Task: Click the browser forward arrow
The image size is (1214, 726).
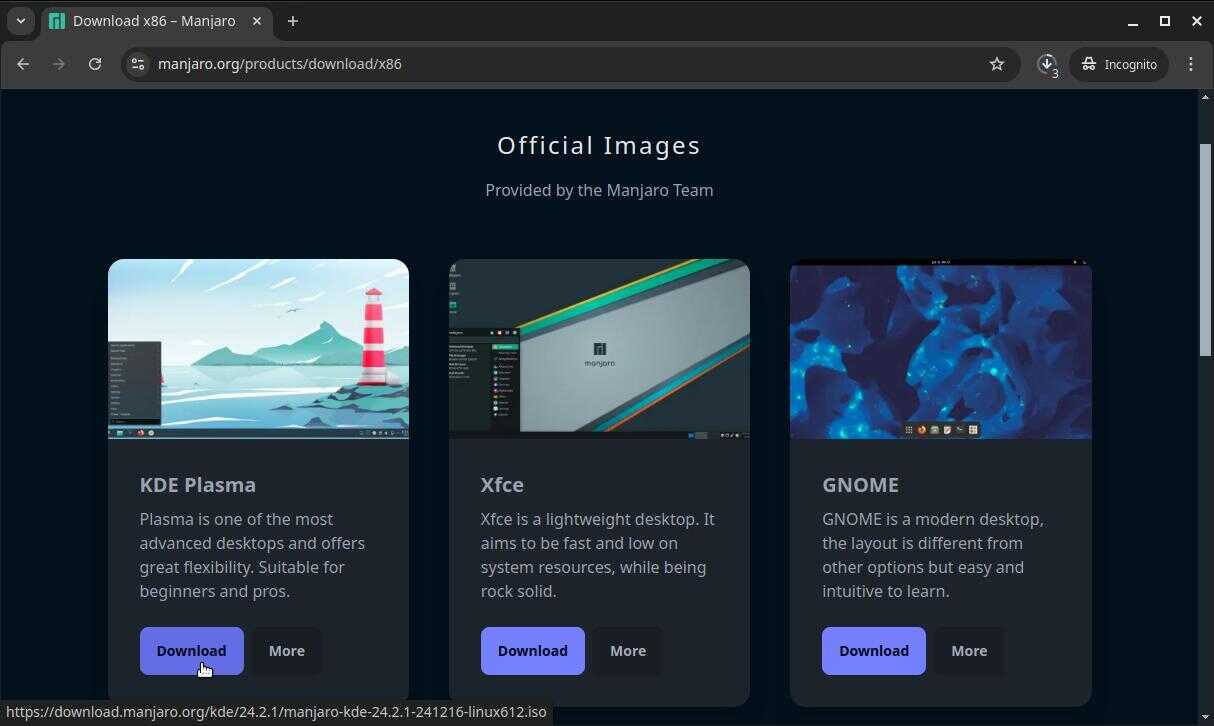Action: (59, 64)
